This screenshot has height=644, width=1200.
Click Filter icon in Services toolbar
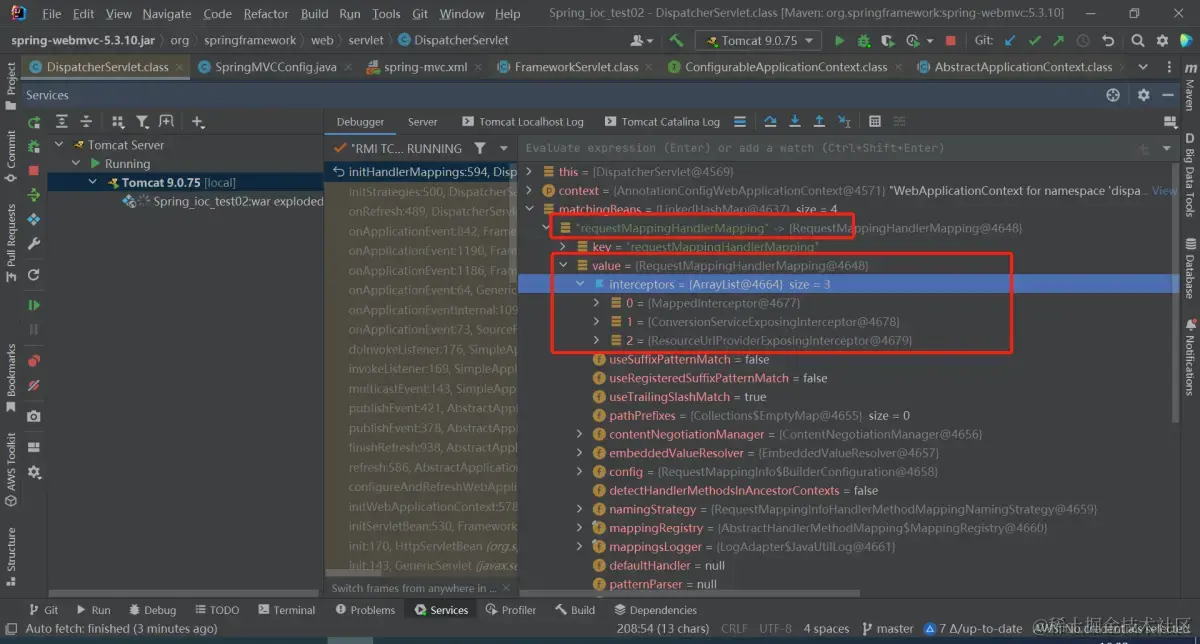142,122
